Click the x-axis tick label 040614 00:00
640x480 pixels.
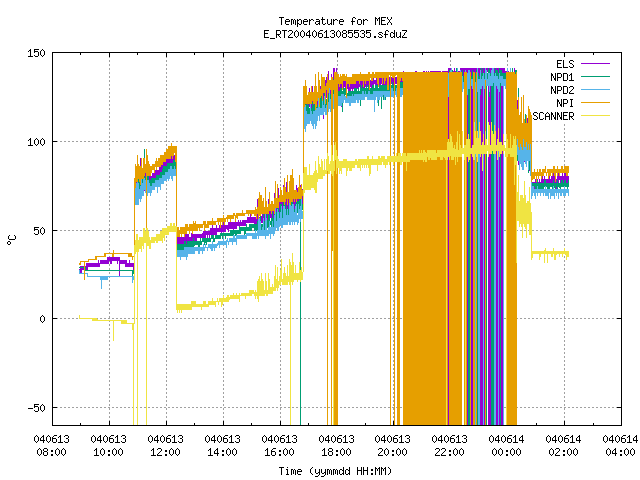pyautogui.click(x=507, y=446)
